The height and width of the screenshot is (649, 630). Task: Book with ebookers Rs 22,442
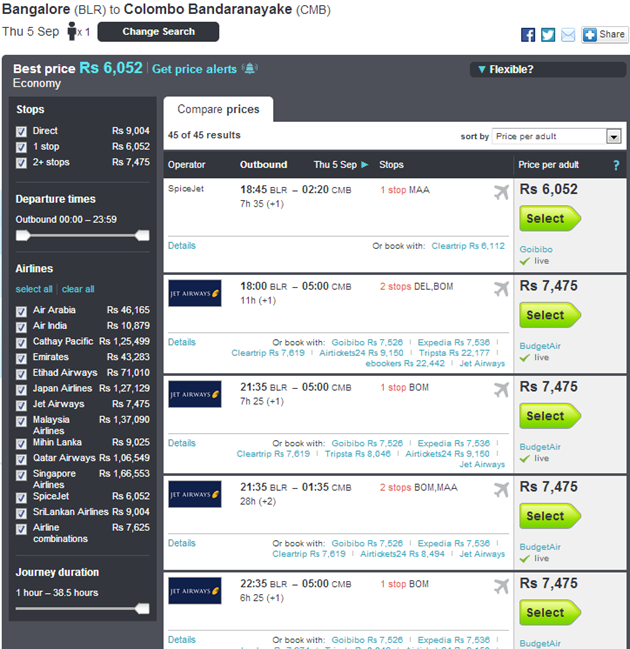point(405,363)
